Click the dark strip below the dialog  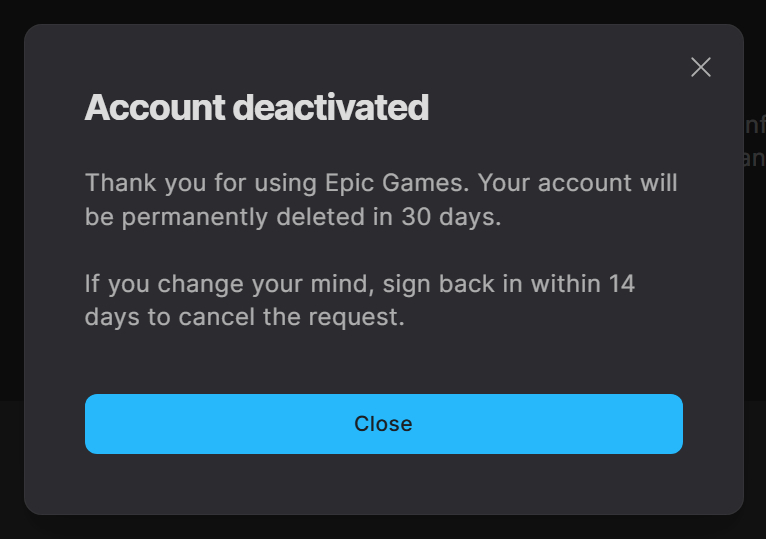(x=383, y=528)
